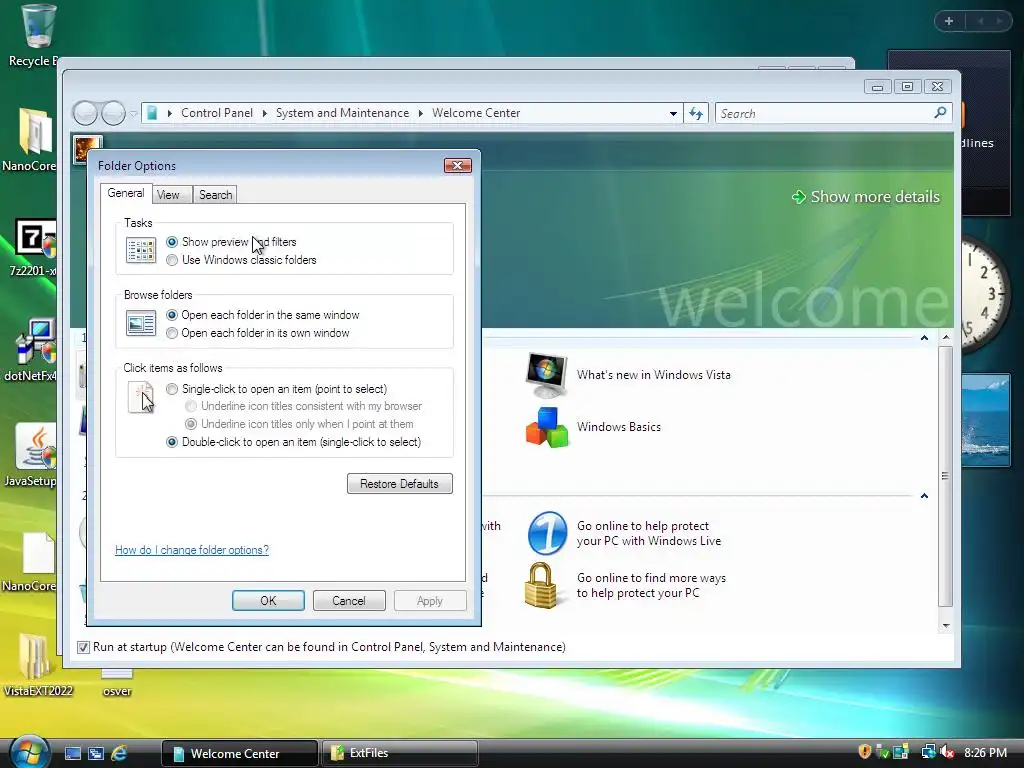The height and width of the screenshot is (768, 1024).
Task: Click the clock gadget on the sidebar
Action: (984, 295)
